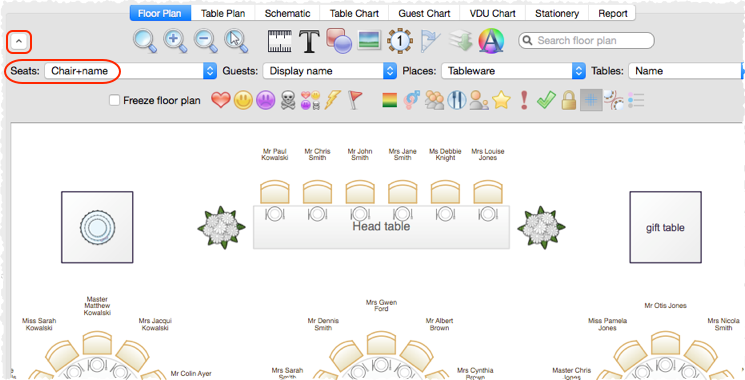Switch to the Table Chart tab
This screenshot has height=380, width=745.
354,13
